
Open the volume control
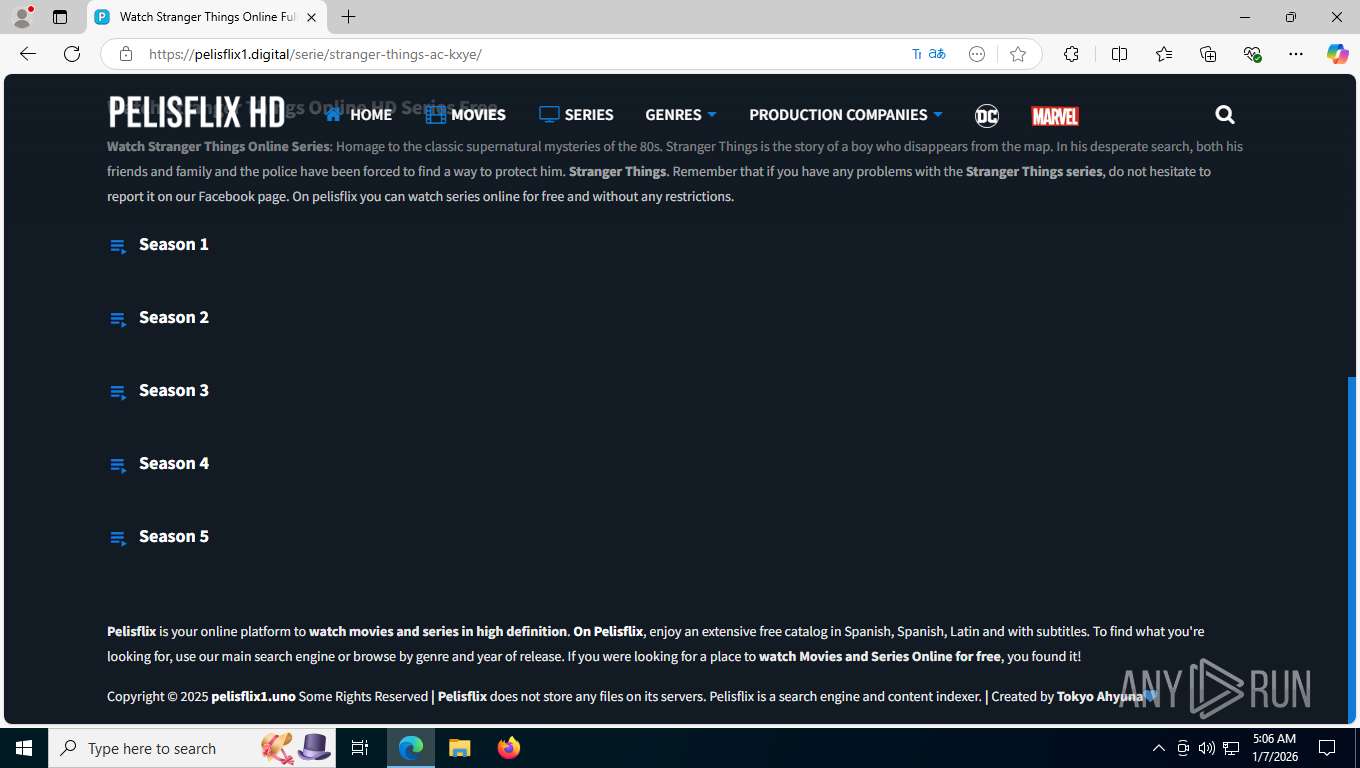pyautogui.click(x=1206, y=748)
